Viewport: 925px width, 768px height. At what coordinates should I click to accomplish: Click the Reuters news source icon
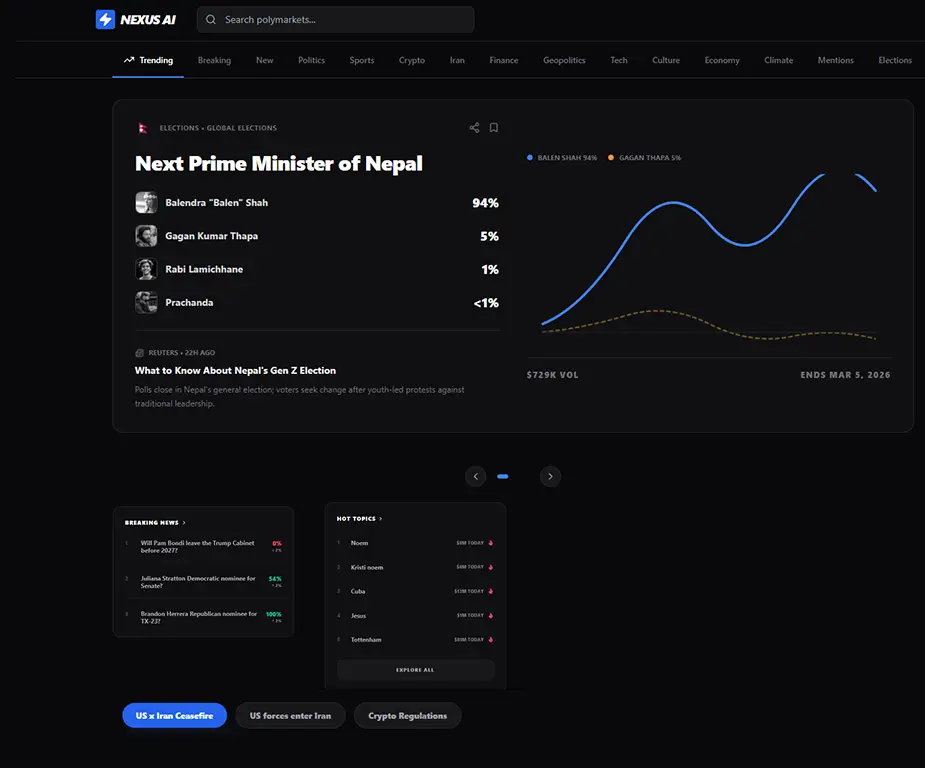tap(139, 353)
